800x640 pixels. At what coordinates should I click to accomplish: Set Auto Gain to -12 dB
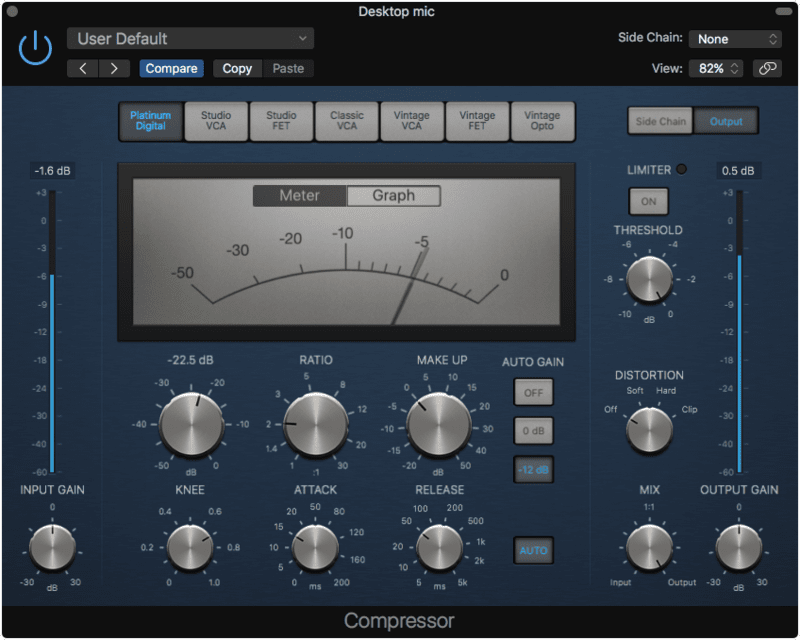point(533,470)
